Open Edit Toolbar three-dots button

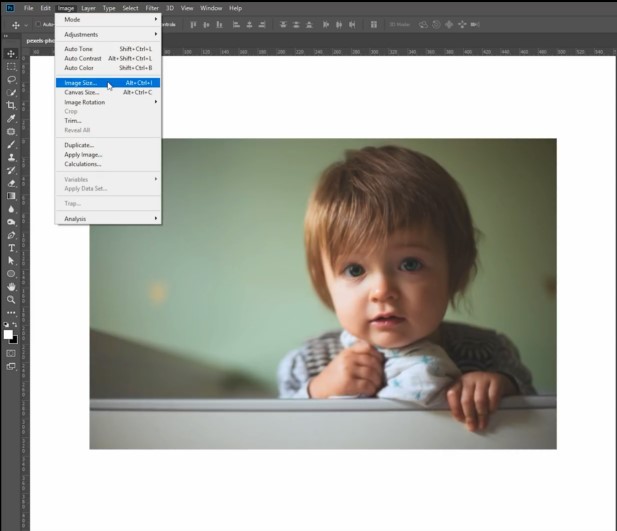click(11, 313)
